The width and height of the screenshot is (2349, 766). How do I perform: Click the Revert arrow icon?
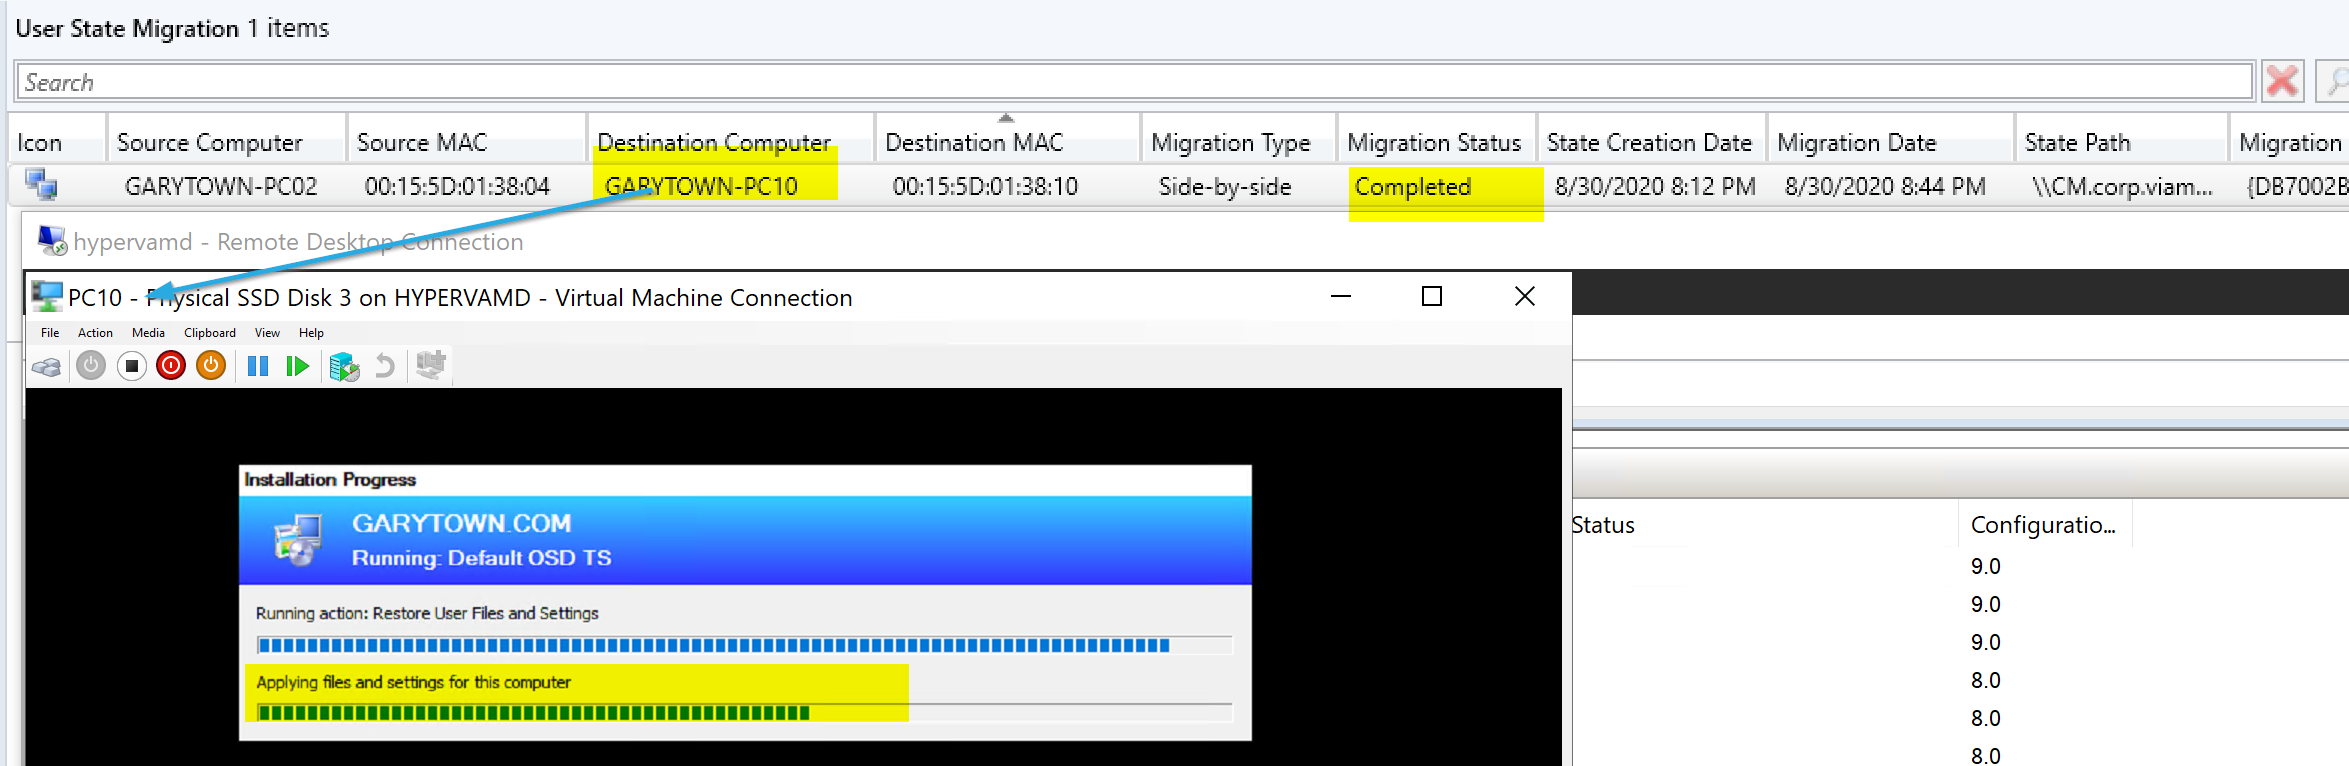coord(385,366)
